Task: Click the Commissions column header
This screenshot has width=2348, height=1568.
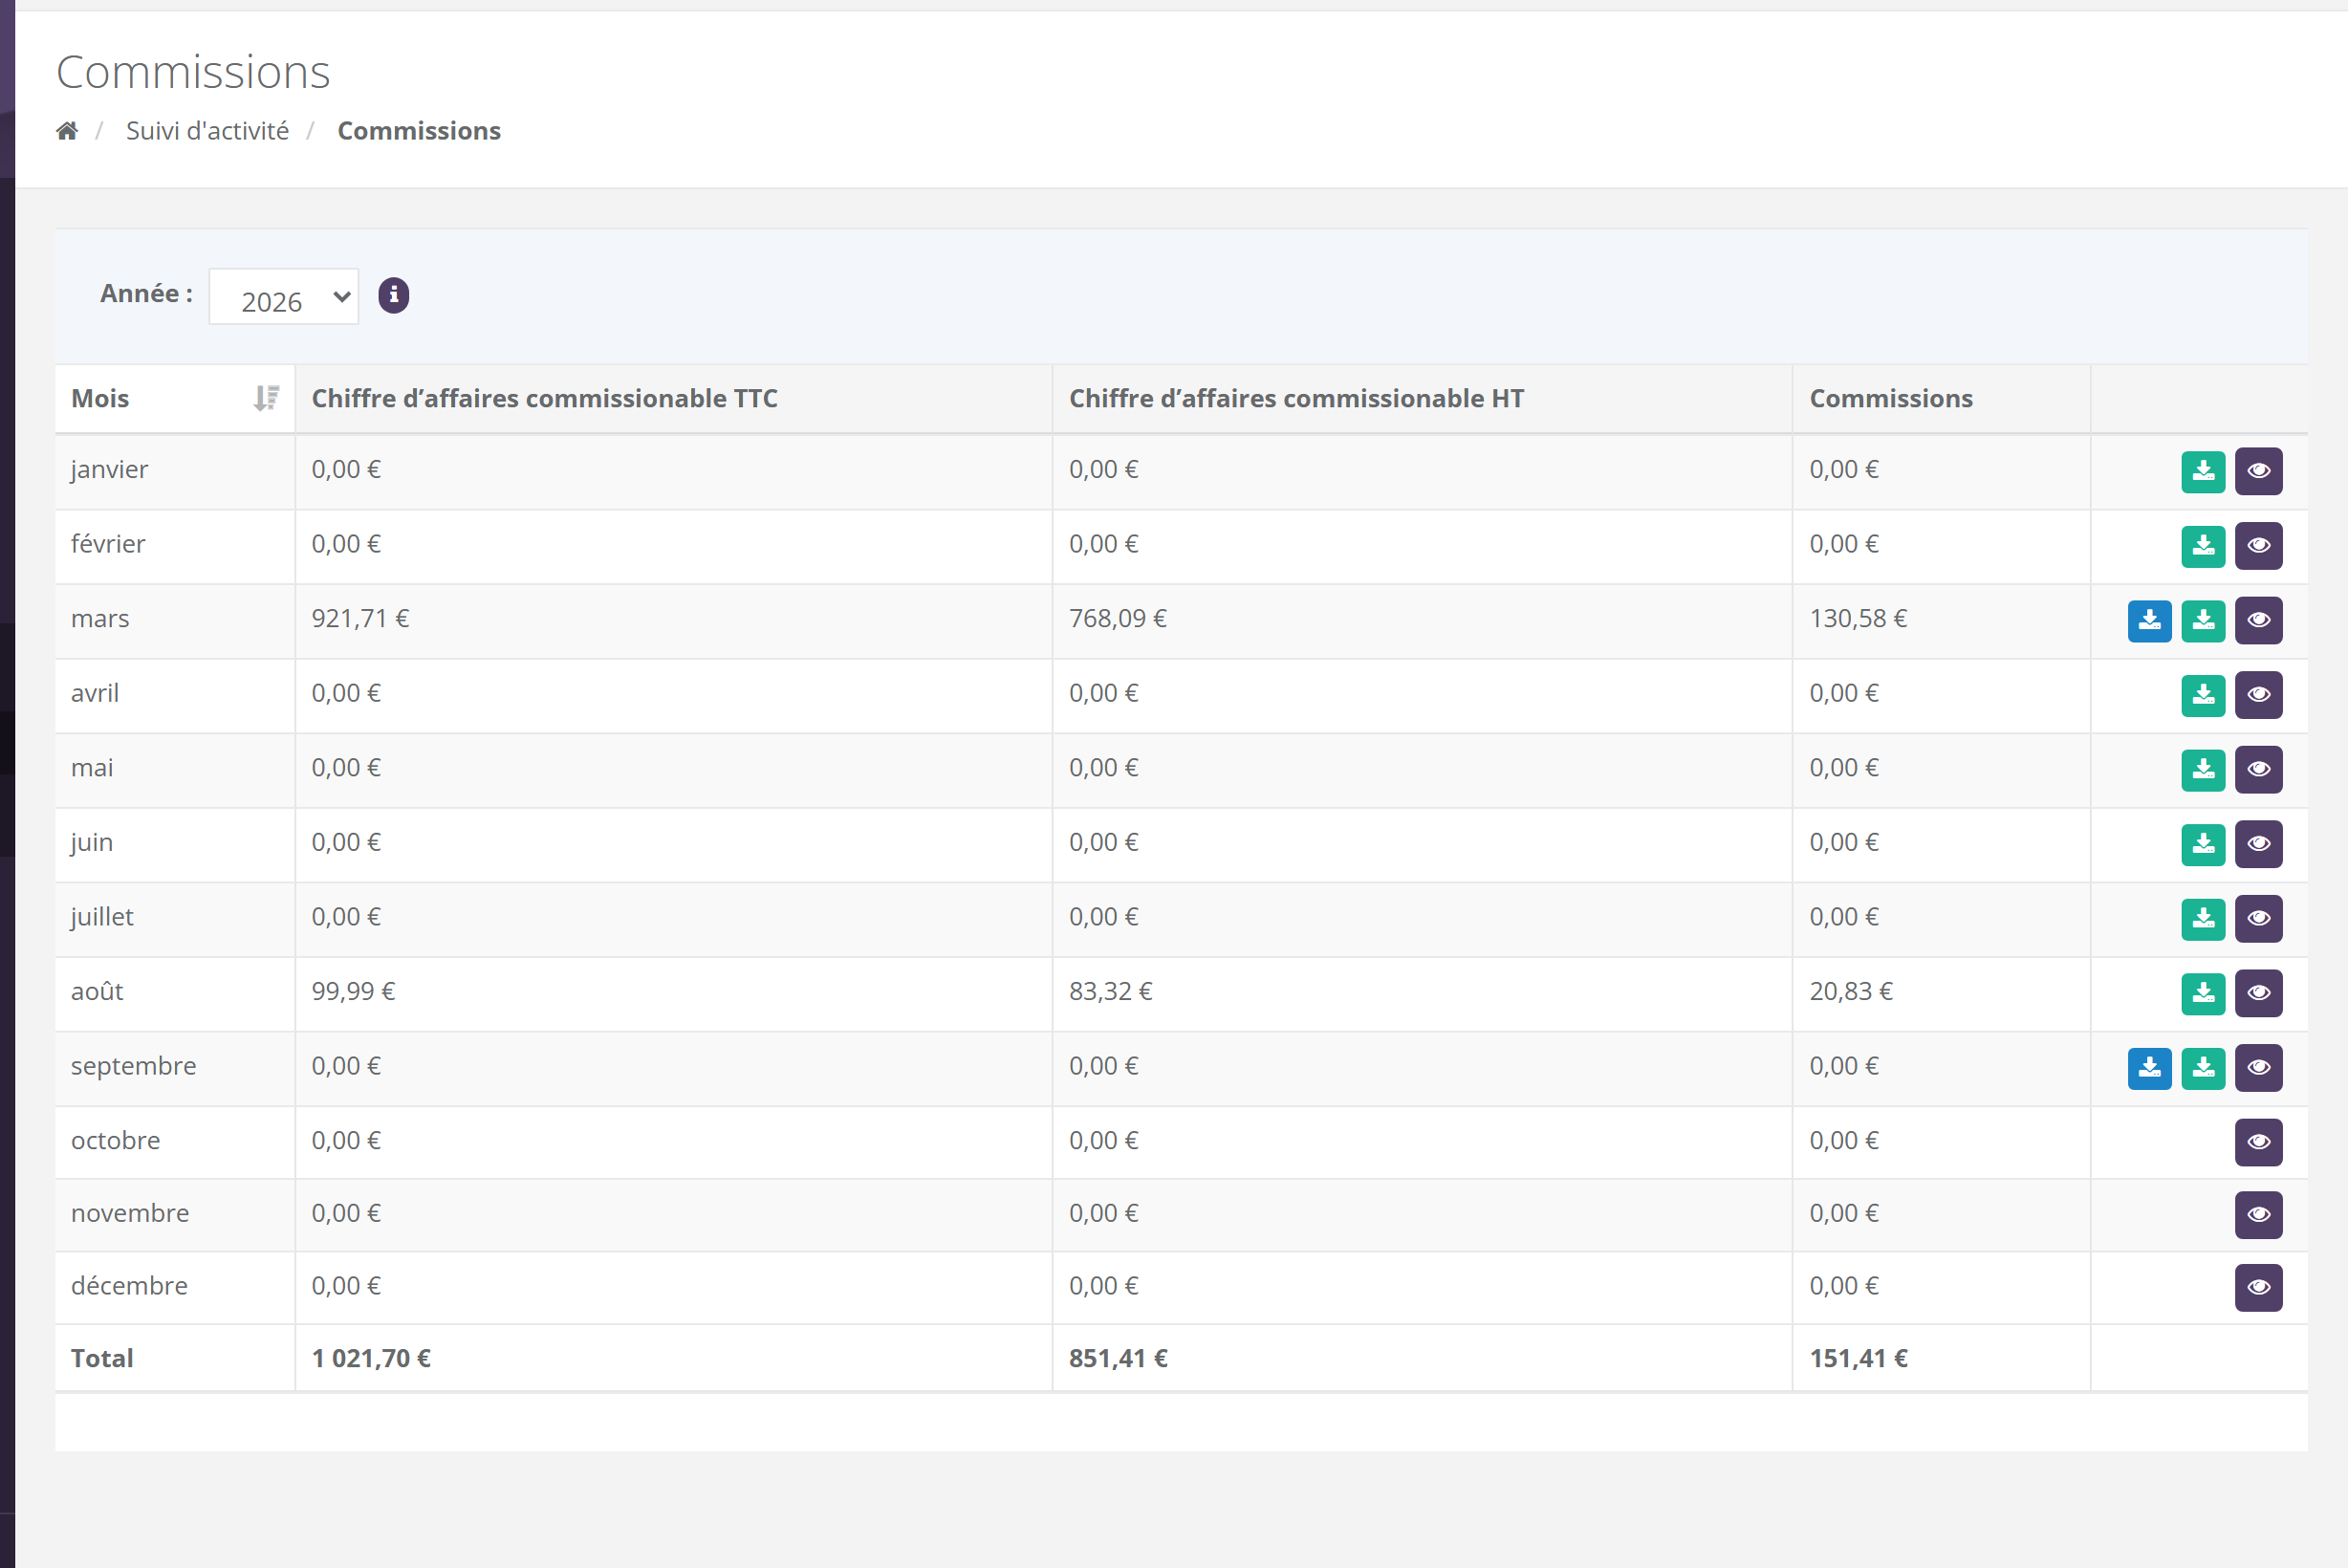Action: [1891, 398]
